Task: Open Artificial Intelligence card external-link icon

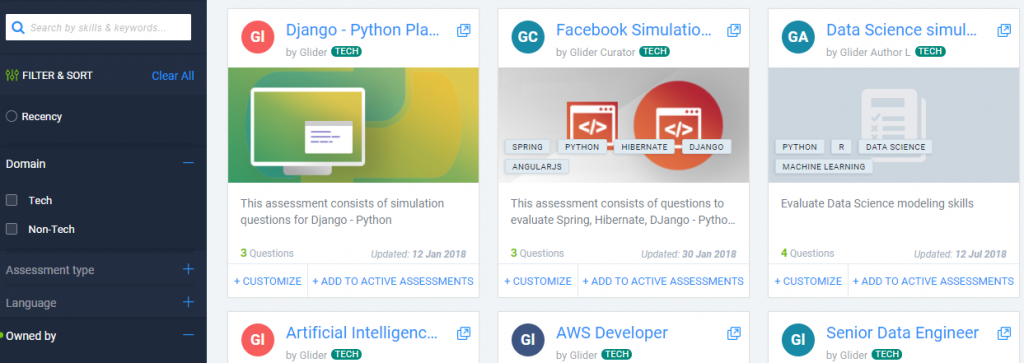Action: (x=464, y=334)
